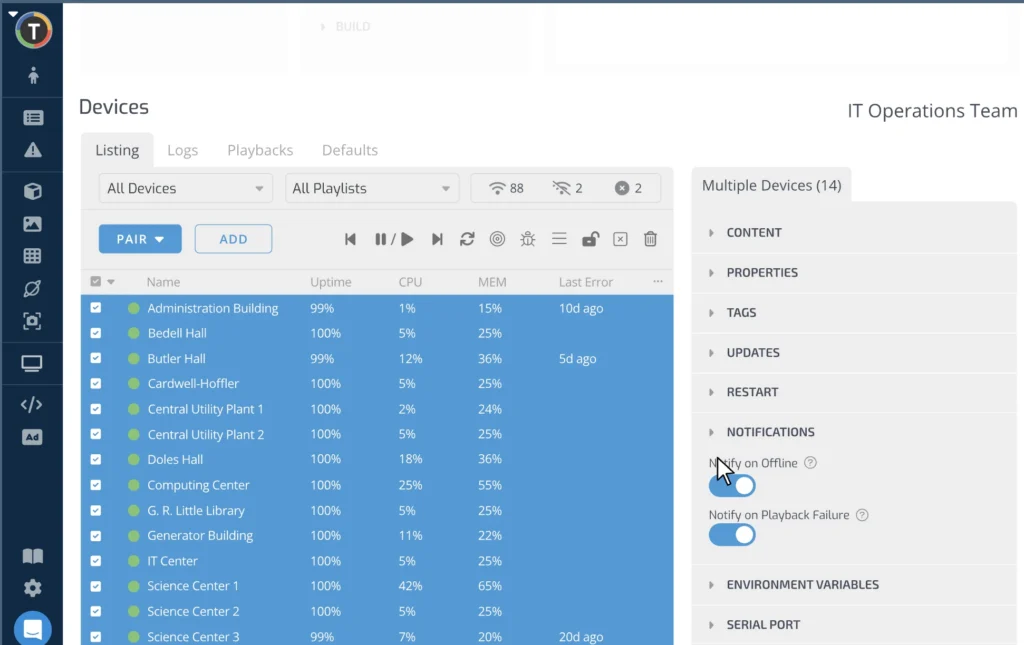Sort by the Name column header
1024x645 pixels.
tap(163, 282)
